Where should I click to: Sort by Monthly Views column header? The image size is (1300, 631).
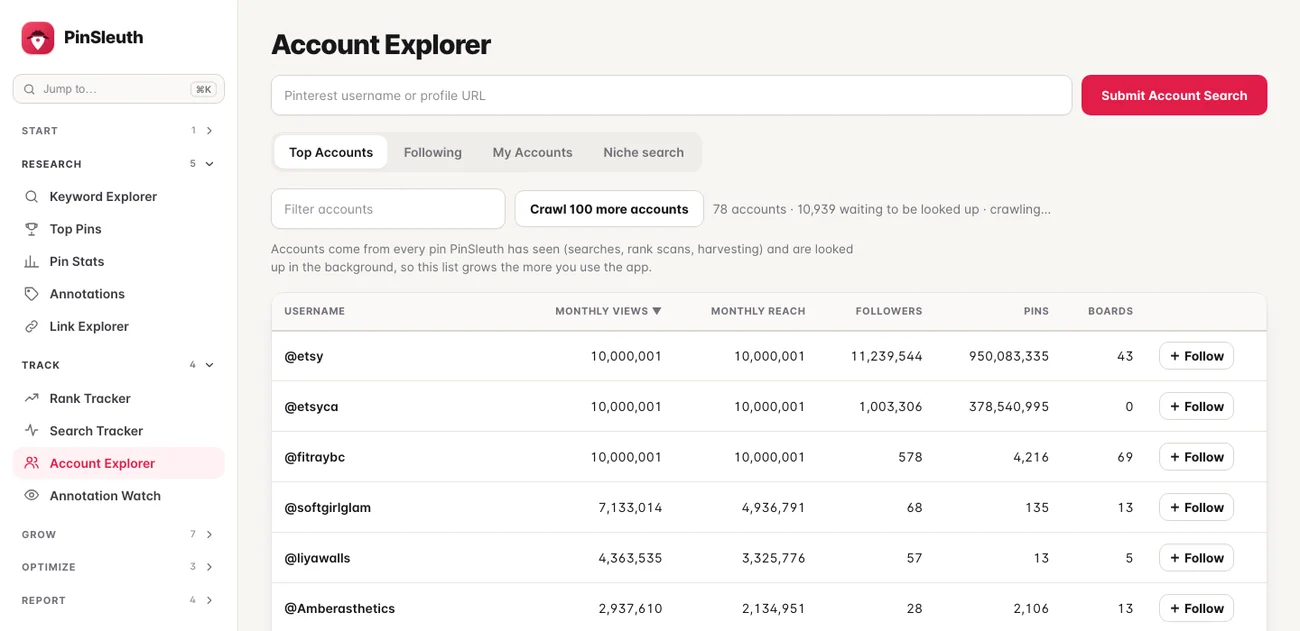(608, 311)
